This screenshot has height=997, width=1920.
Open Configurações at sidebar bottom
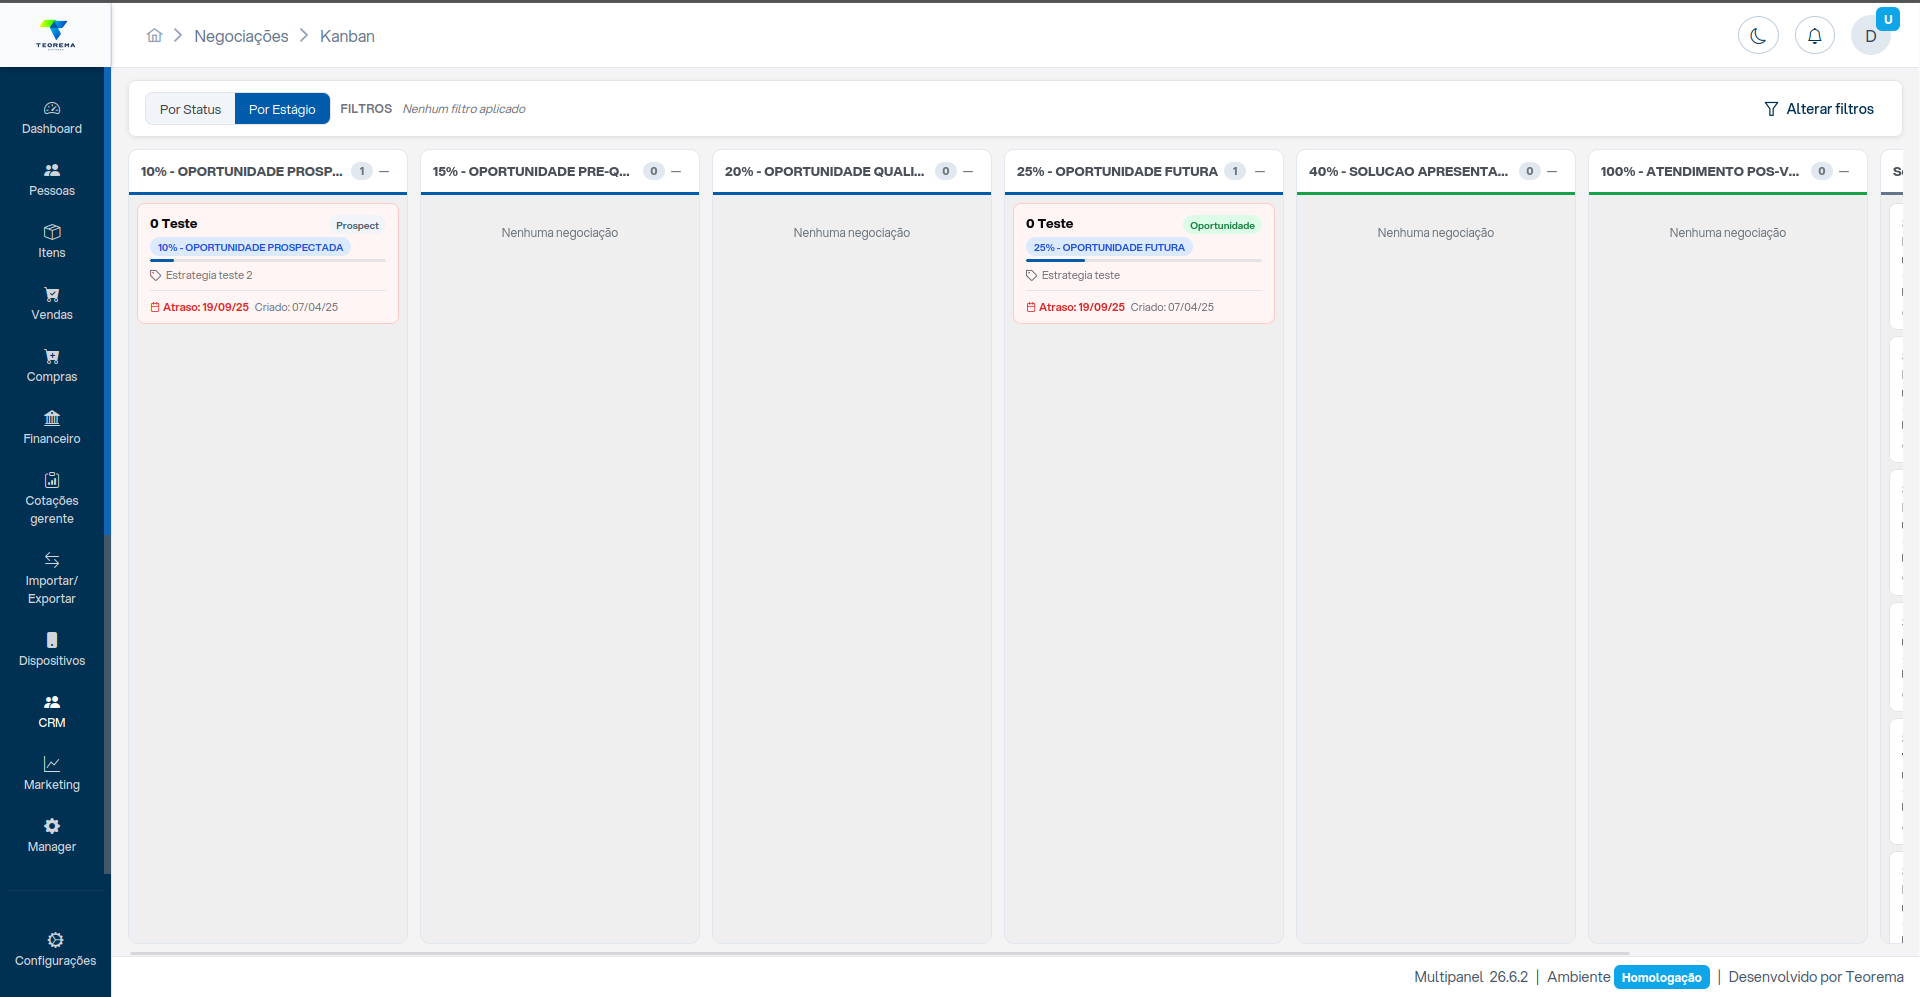(55, 950)
